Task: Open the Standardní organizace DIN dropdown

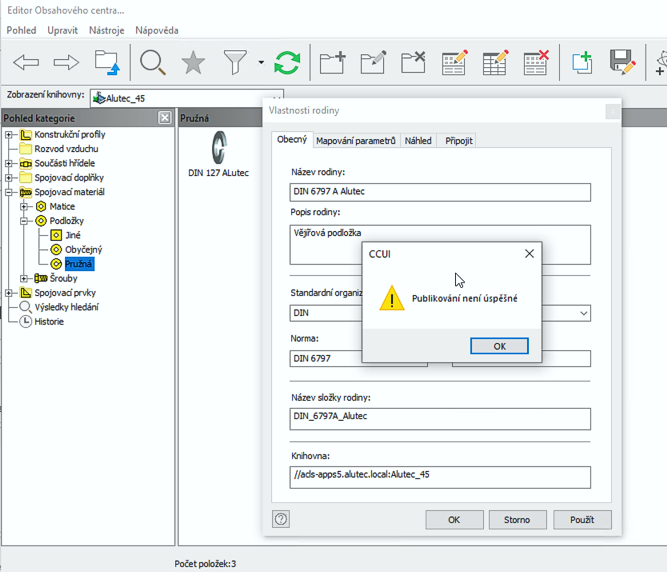Action: [x=584, y=313]
